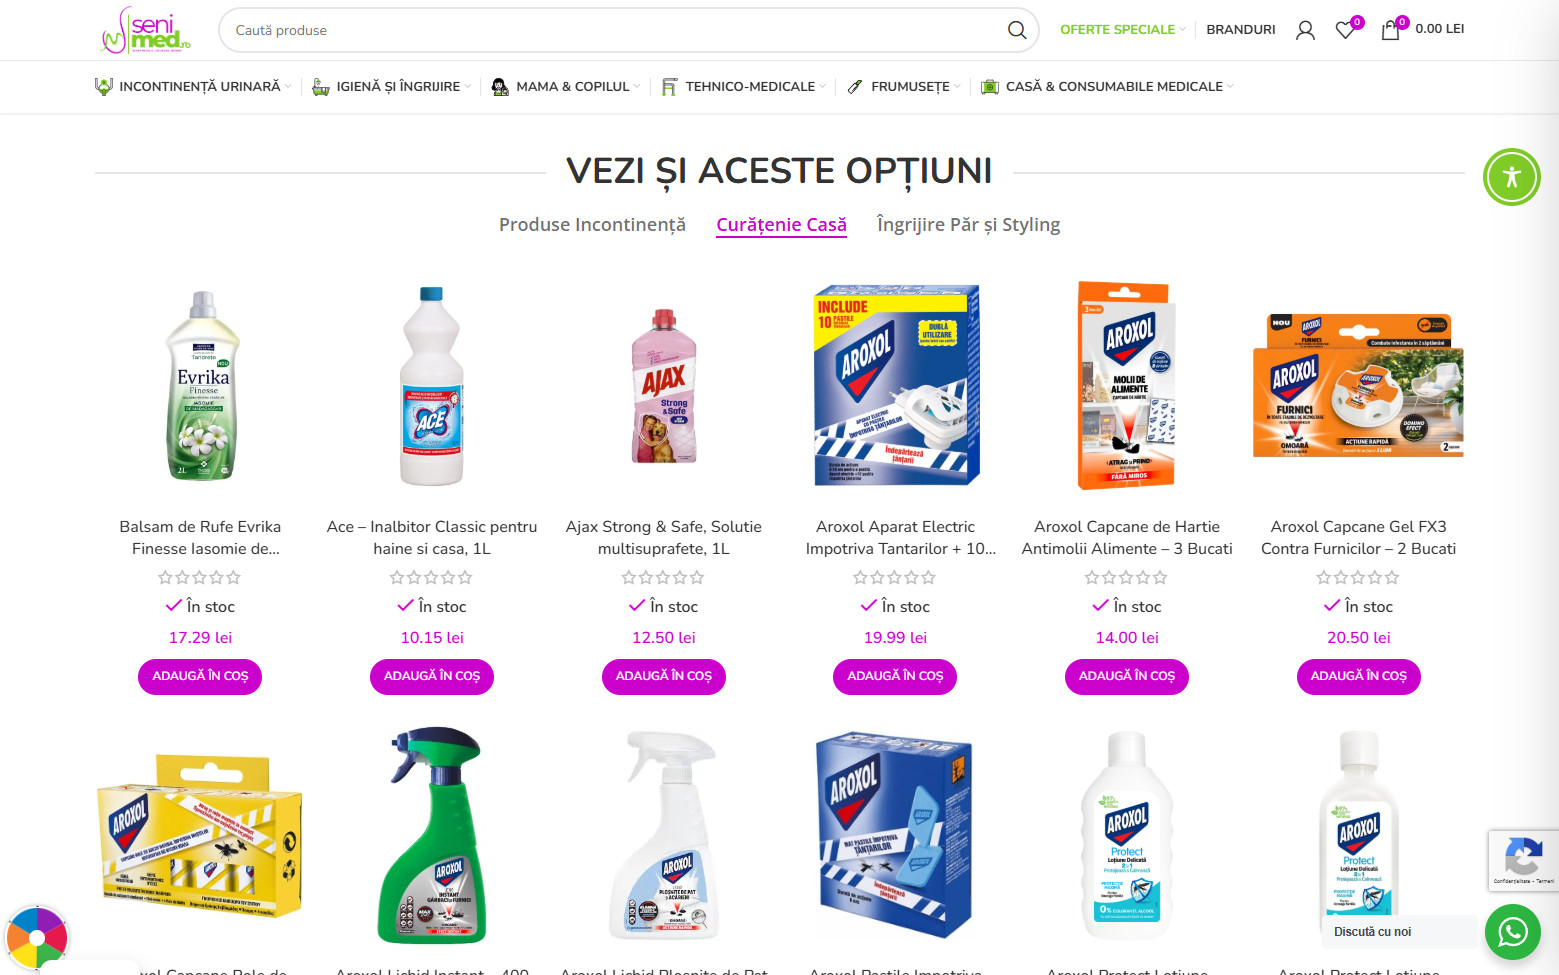Add Aroxol Capcane Gel FX3 to cart
This screenshot has width=1559, height=975.
pyautogui.click(x=1358, y=676)
